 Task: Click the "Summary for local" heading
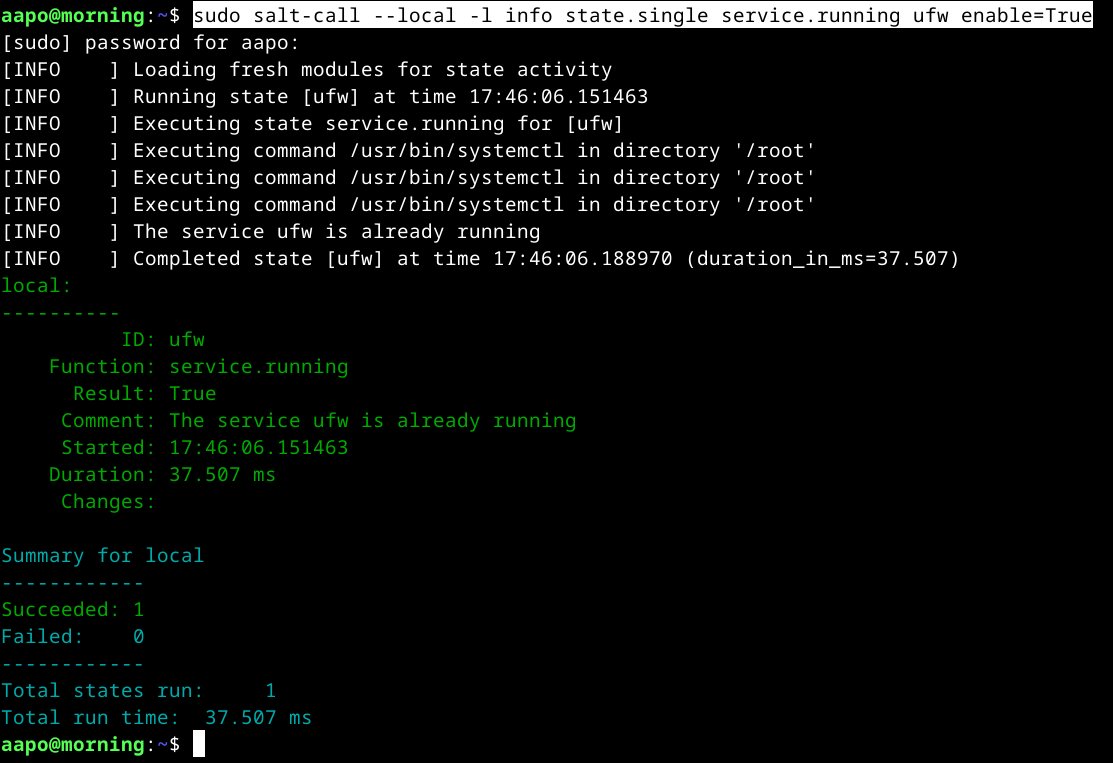click(102, 556)
